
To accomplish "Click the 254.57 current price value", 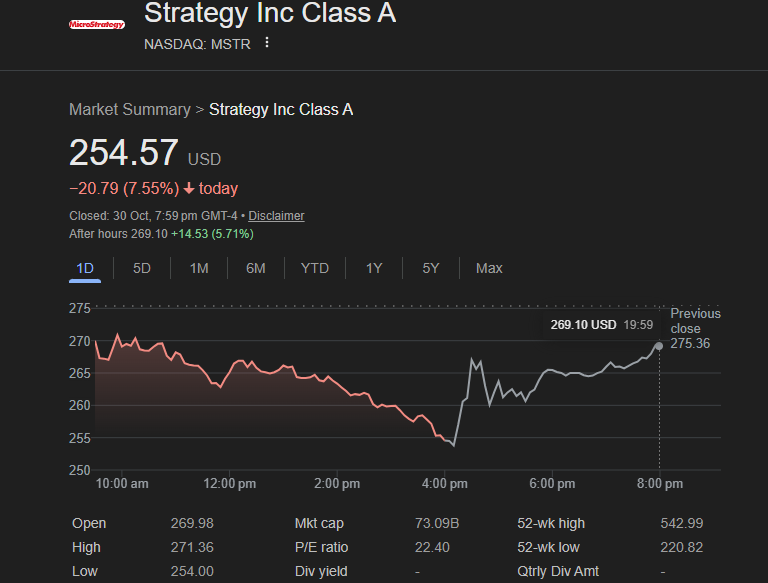I will 124,153.
